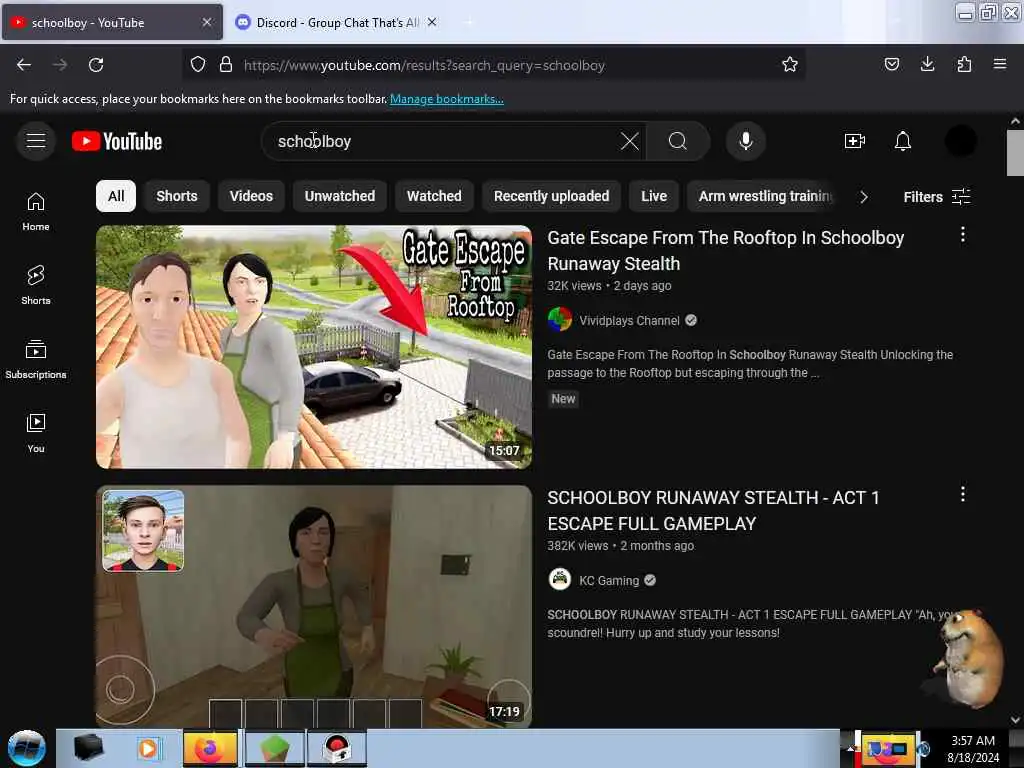The width and height of the screenshot is (1024, 768).
Task: Play the ACT 1 gameplay thumbnail
Action: click(x=314, y=606)
